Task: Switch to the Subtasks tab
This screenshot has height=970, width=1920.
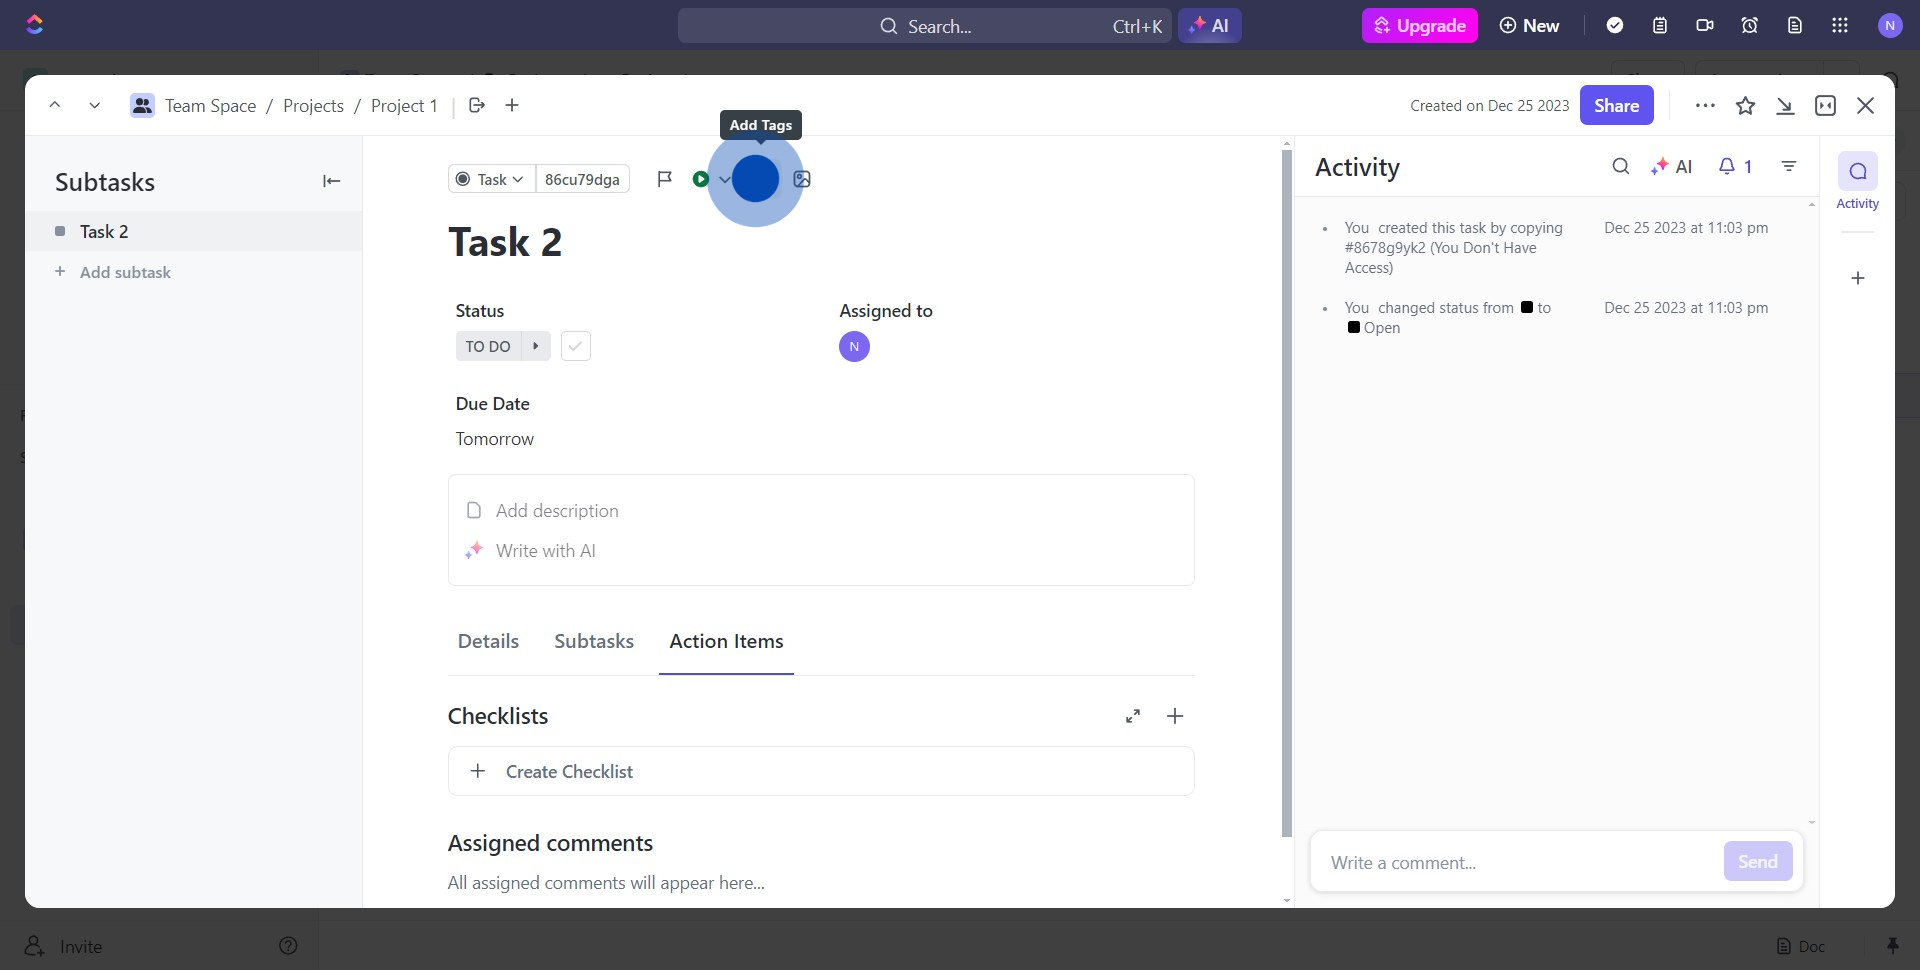Action: coord(594,641)
